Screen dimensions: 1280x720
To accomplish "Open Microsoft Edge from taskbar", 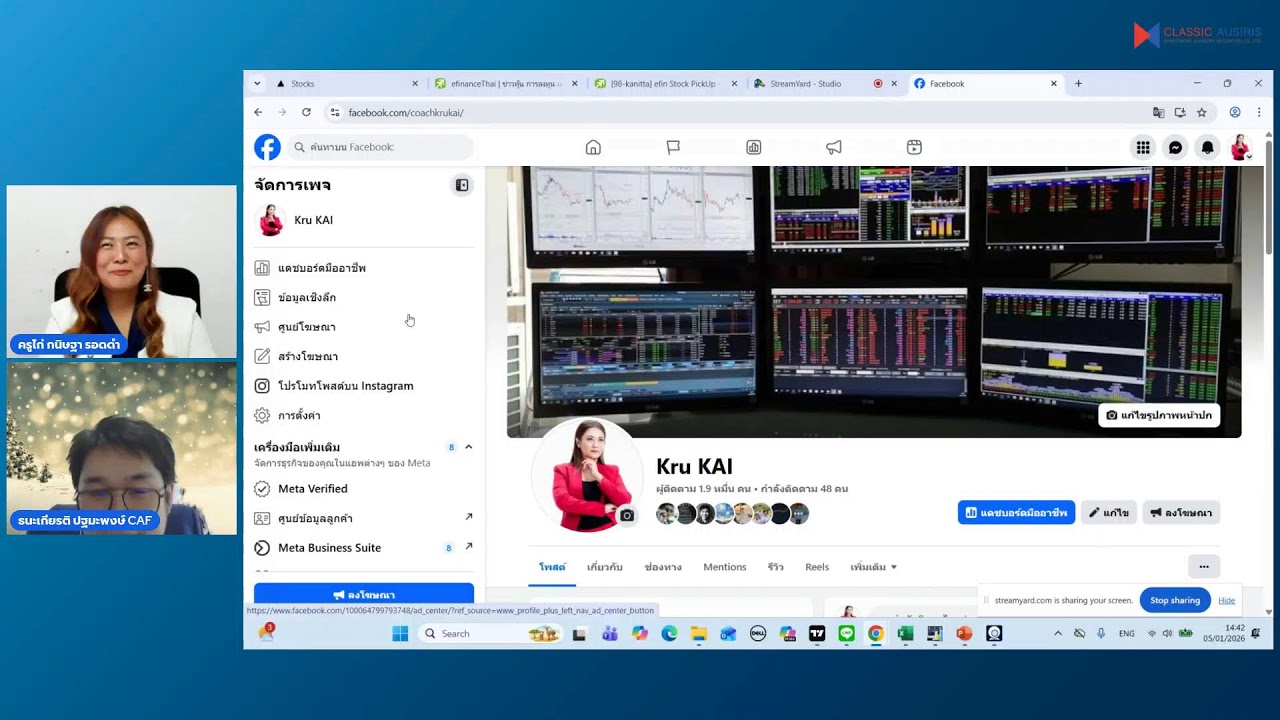I will 669,633.
